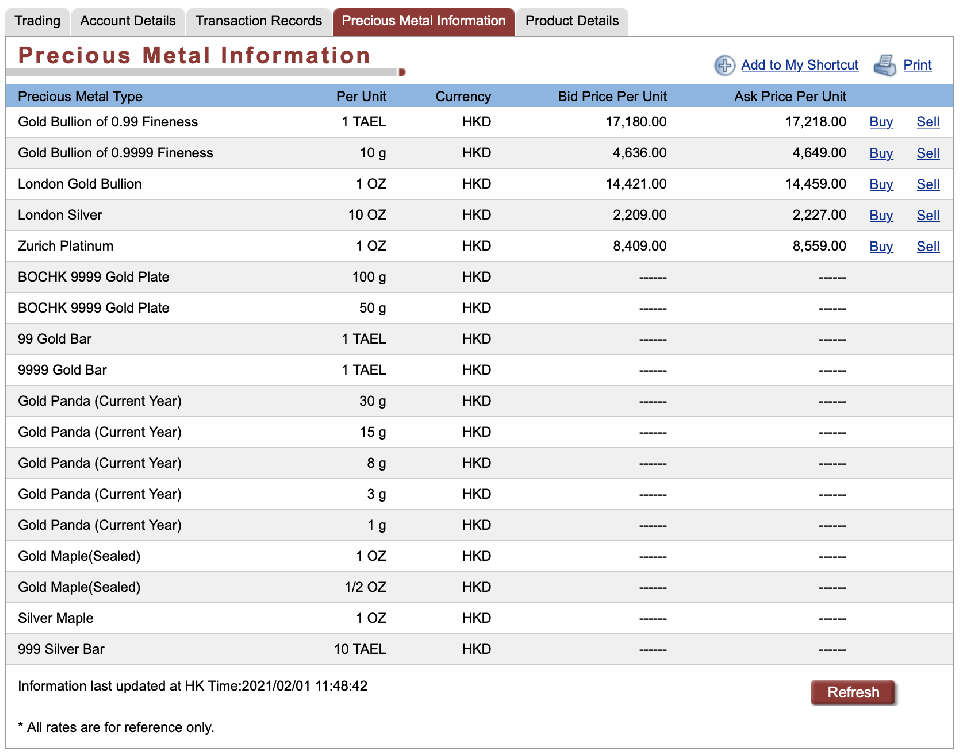
Task: Buy London Gold Bullion
Action: 881,184
